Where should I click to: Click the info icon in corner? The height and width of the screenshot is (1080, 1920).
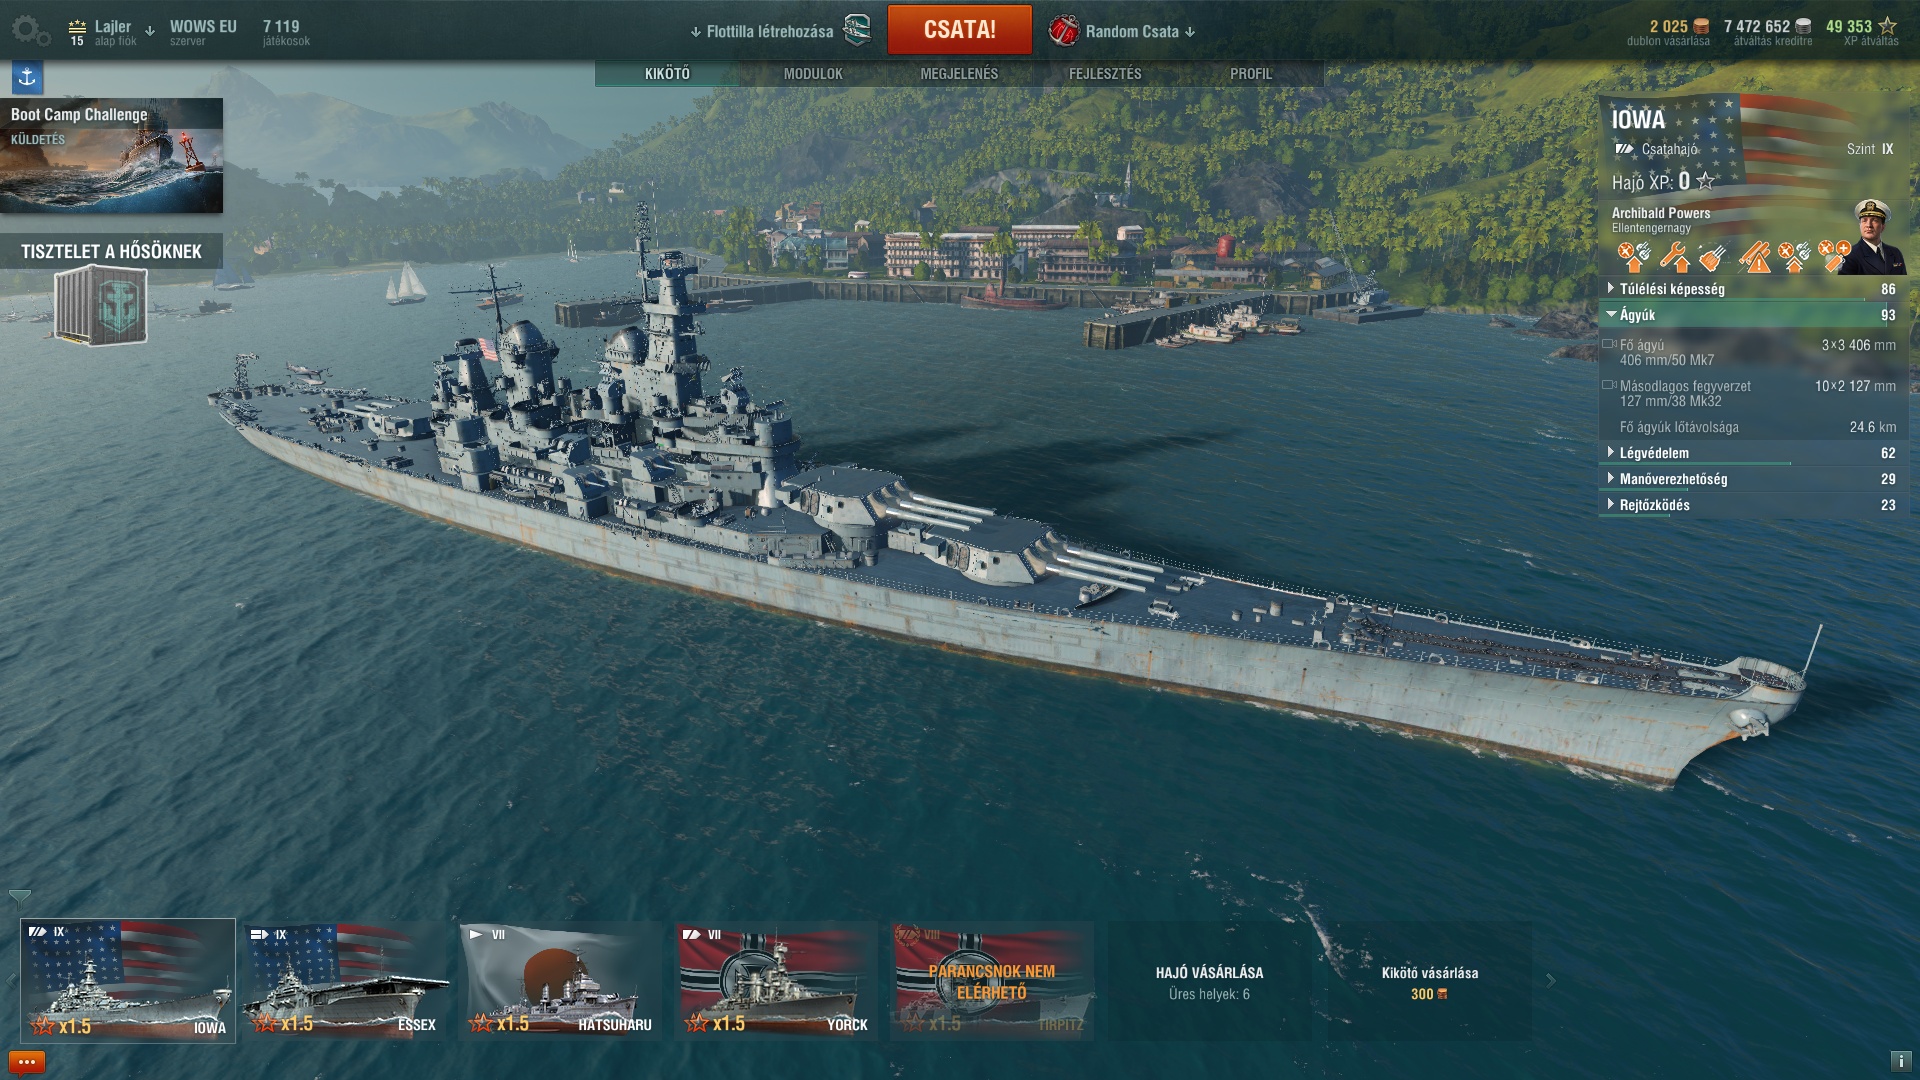(1901, 1062)
